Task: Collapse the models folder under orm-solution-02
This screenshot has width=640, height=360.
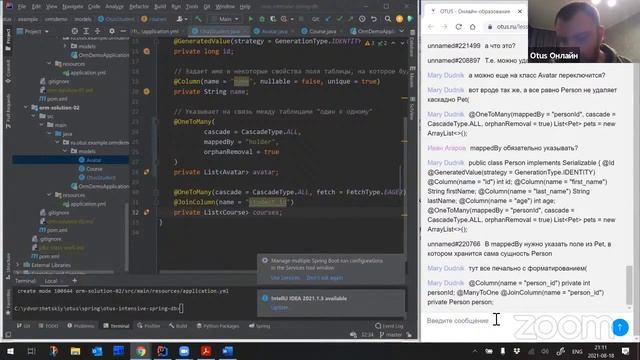Action: click(65, 151)
